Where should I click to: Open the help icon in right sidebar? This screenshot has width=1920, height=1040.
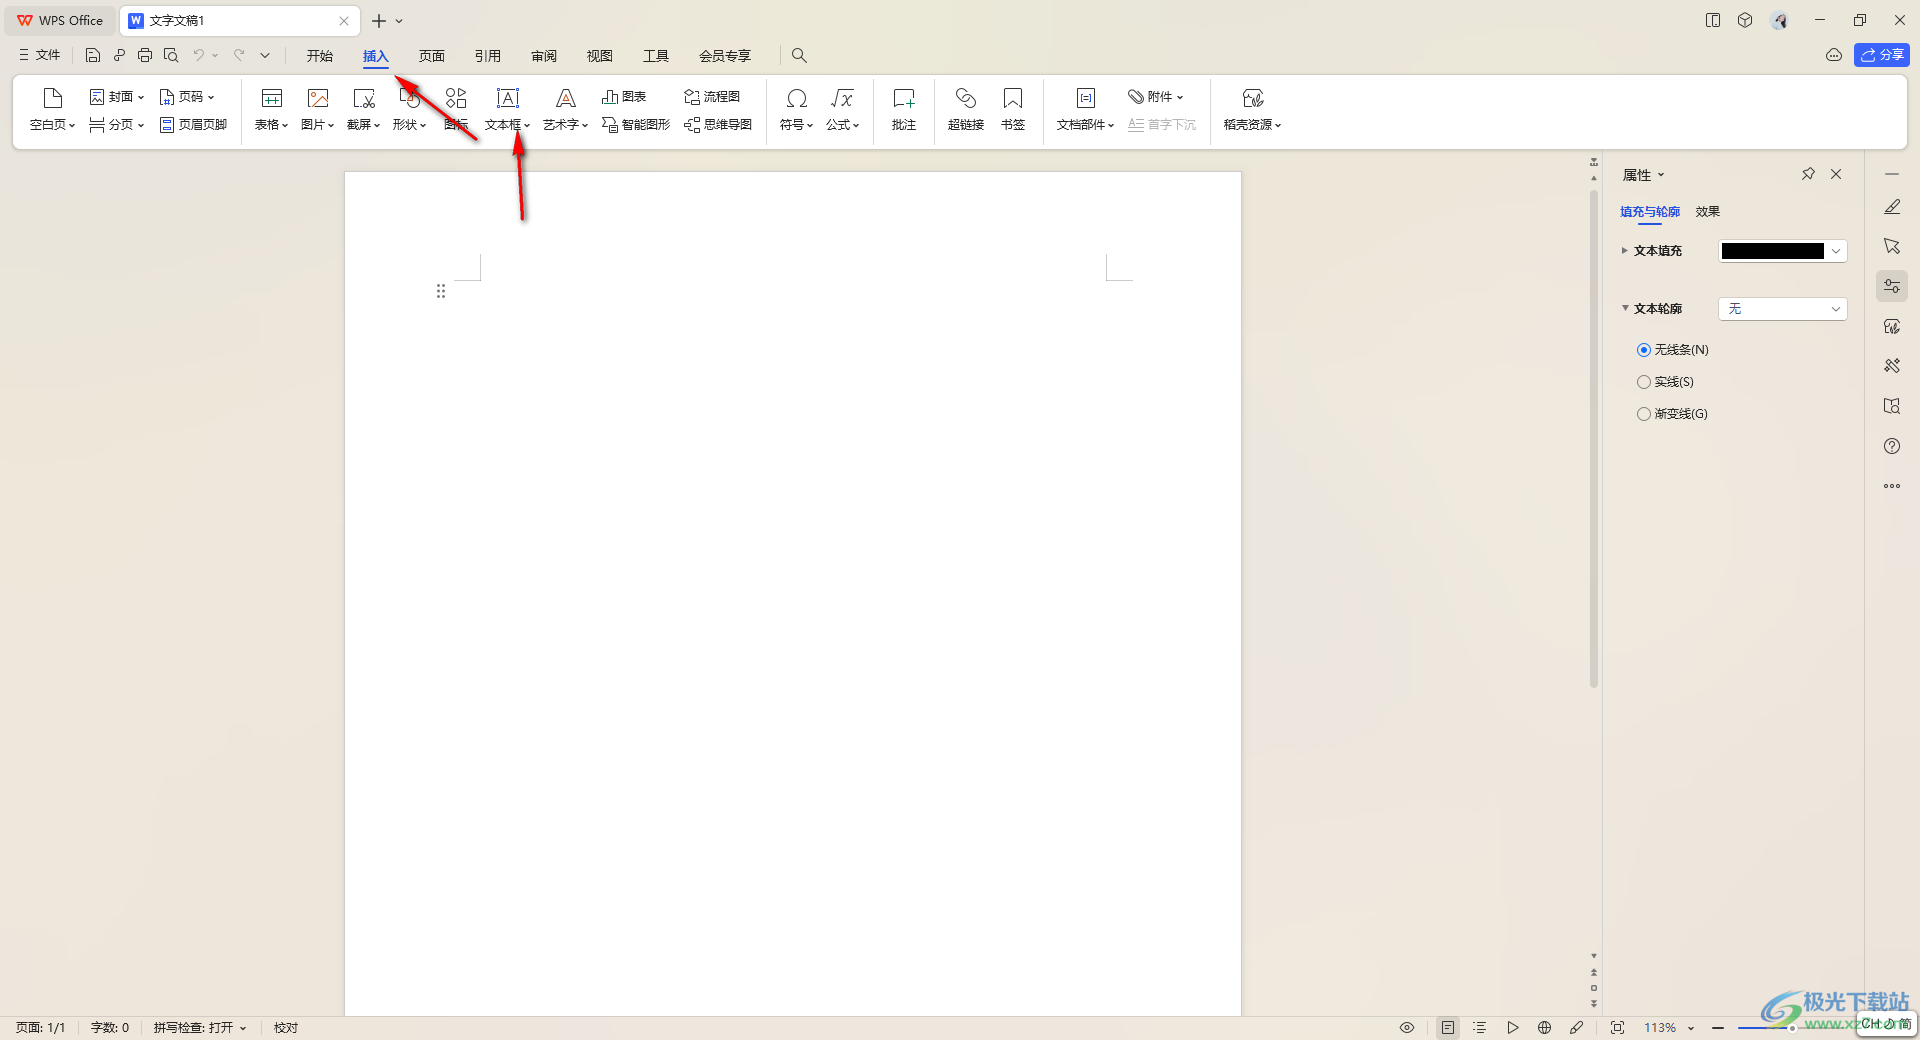[1892, 446]
